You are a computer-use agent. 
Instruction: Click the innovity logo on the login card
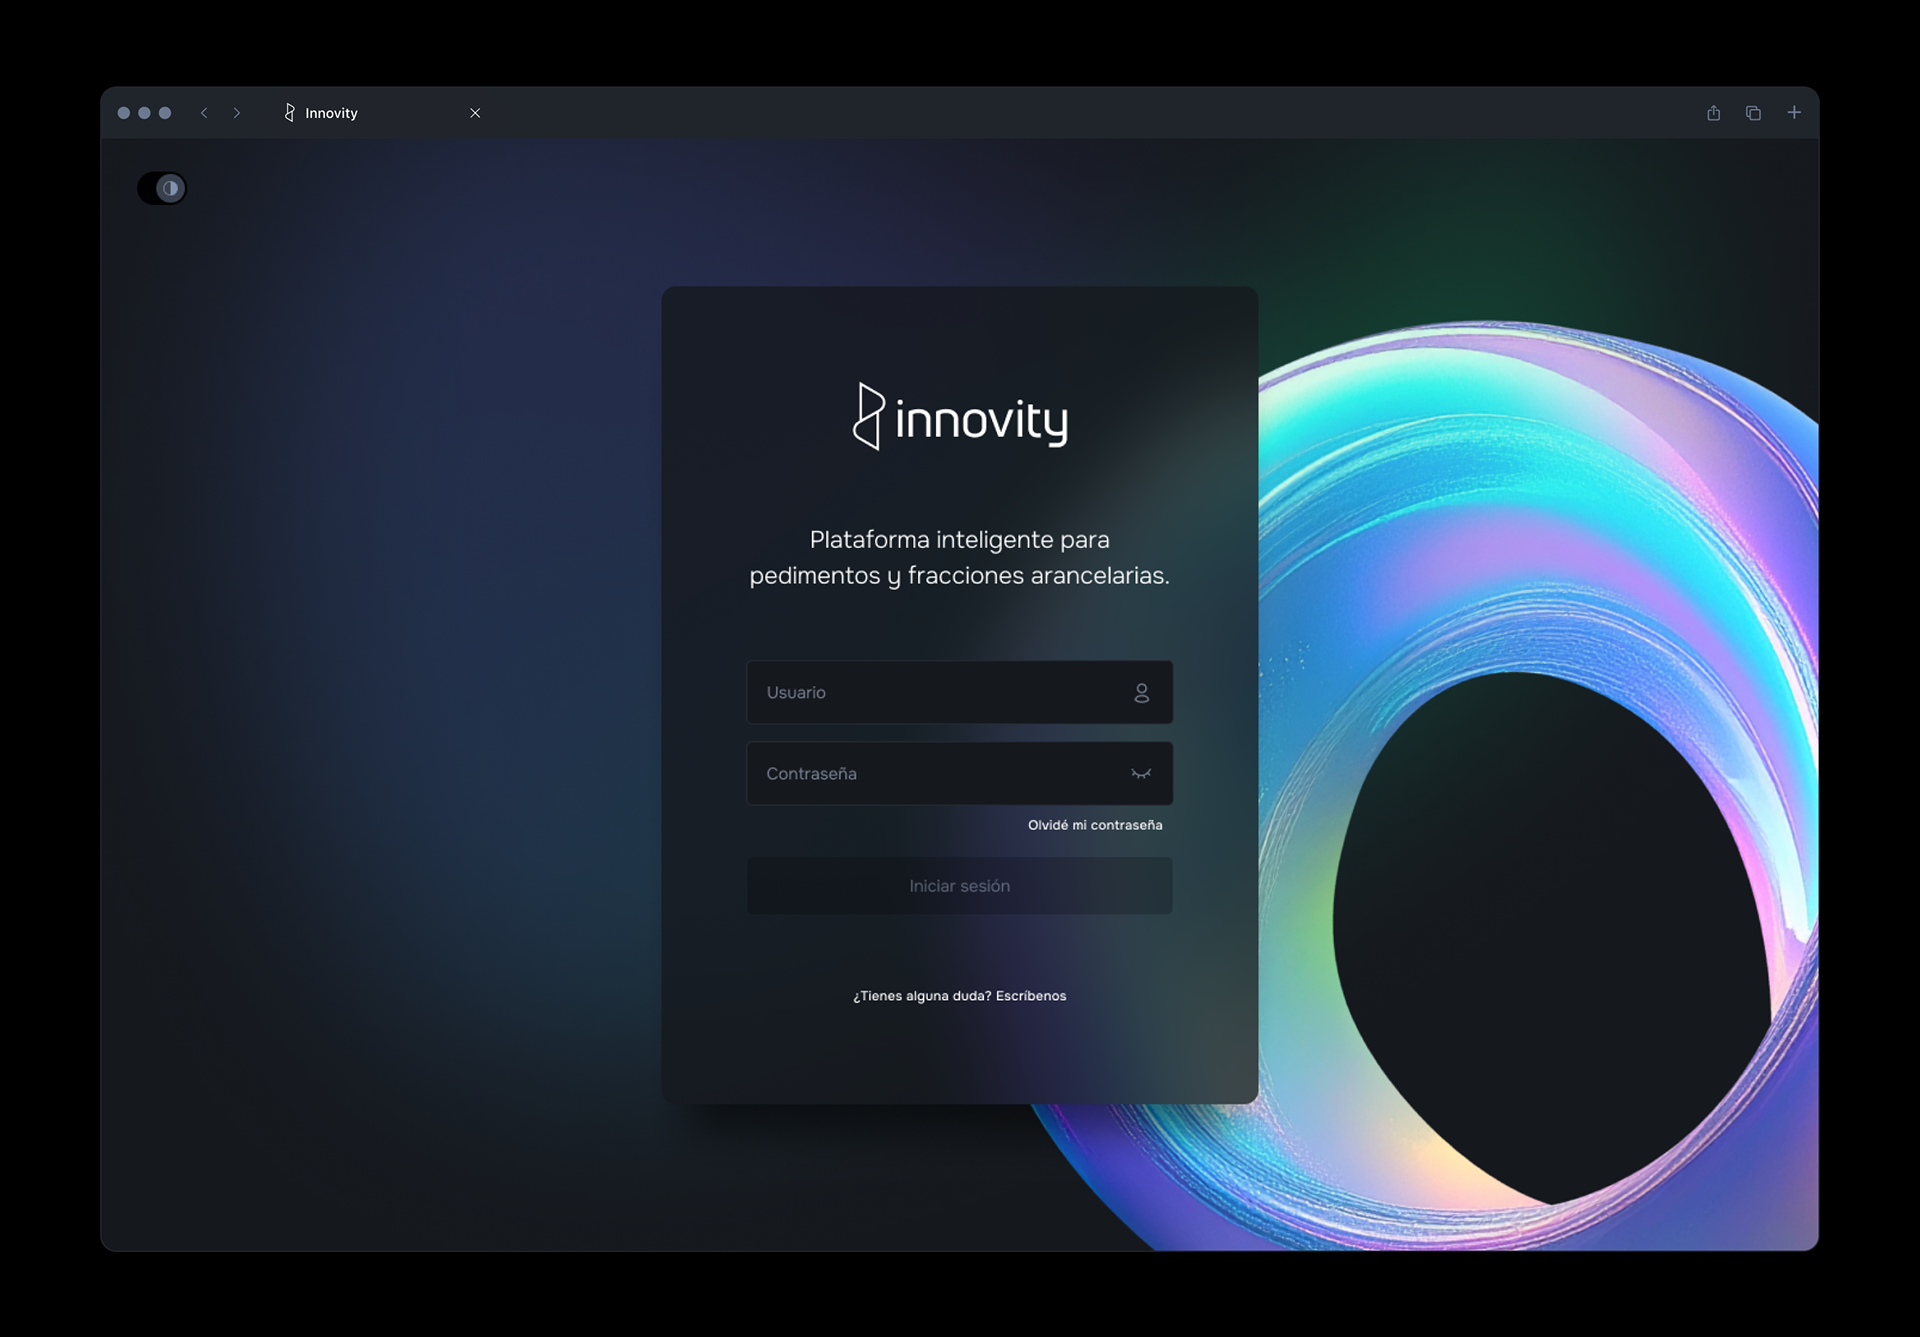coord(960,417)
